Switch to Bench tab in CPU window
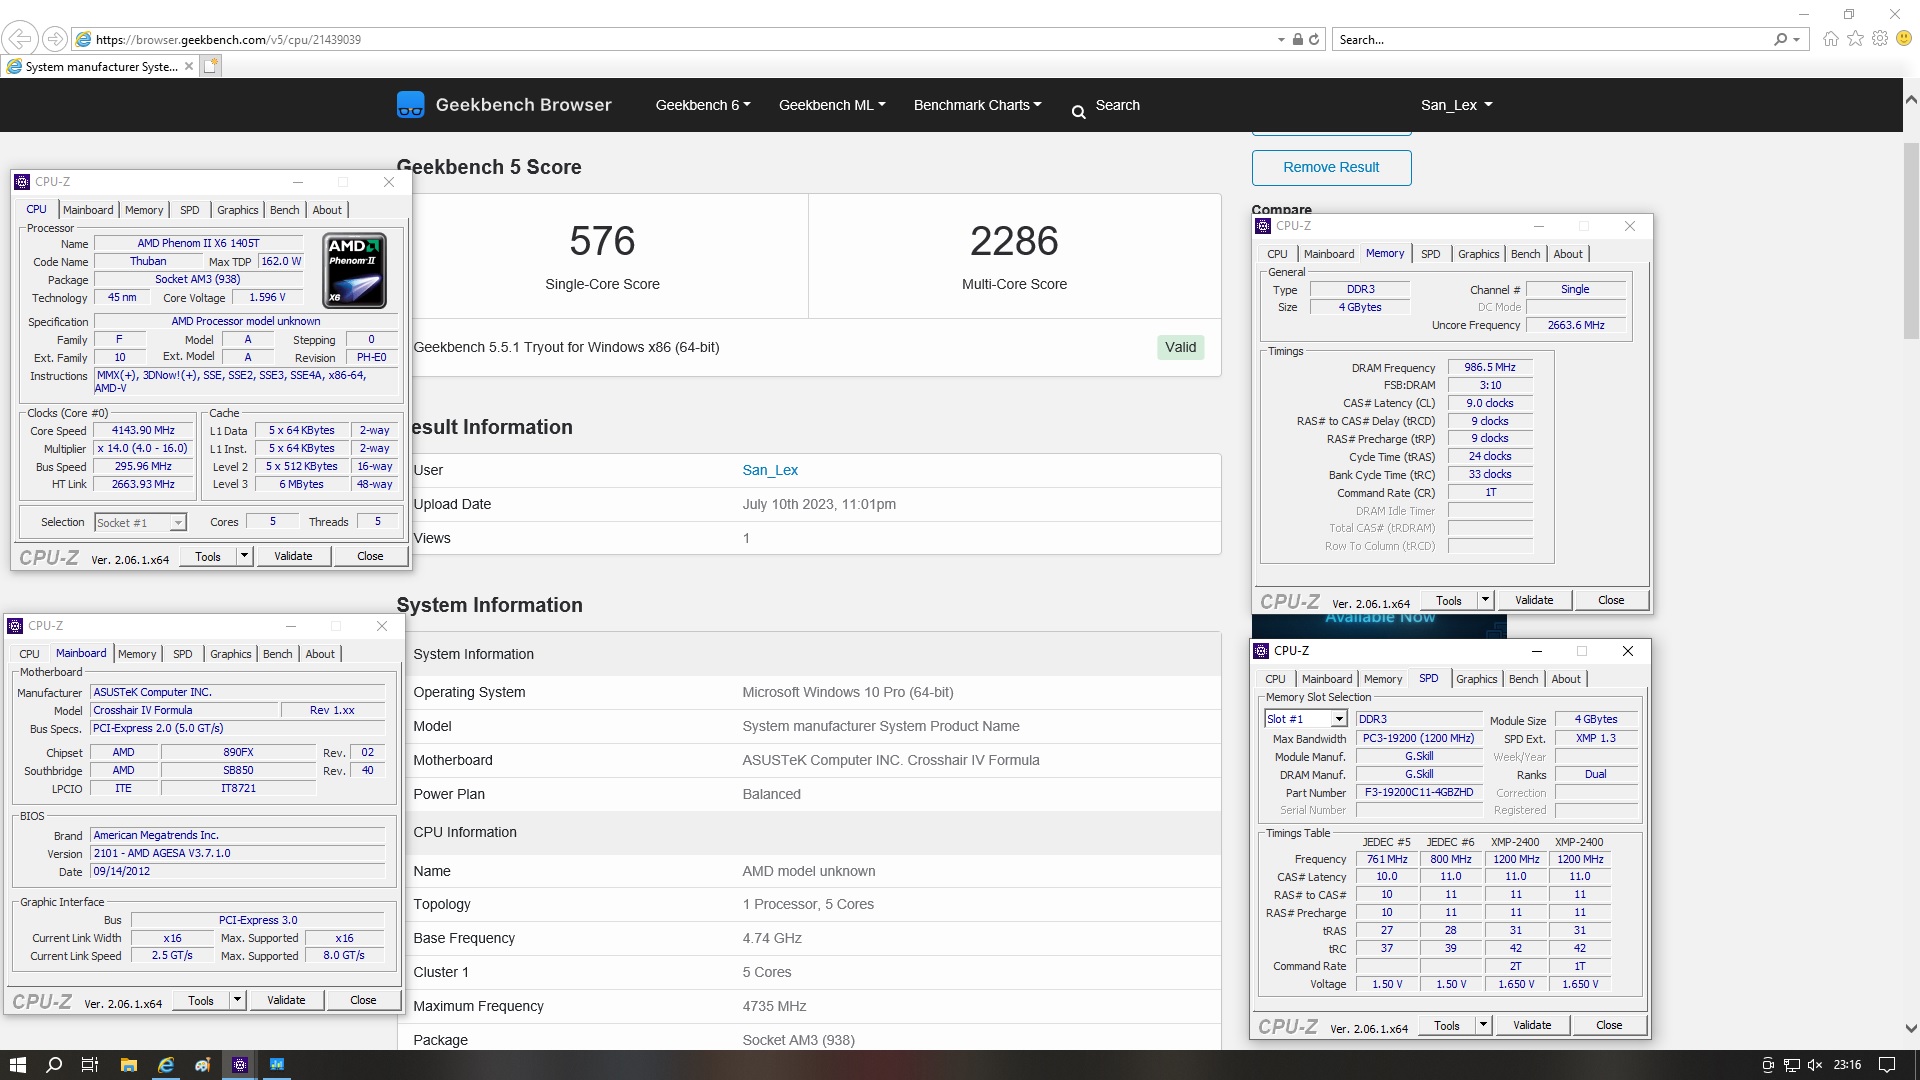The image size is (1920, 1080). click(x=284, y=210)
